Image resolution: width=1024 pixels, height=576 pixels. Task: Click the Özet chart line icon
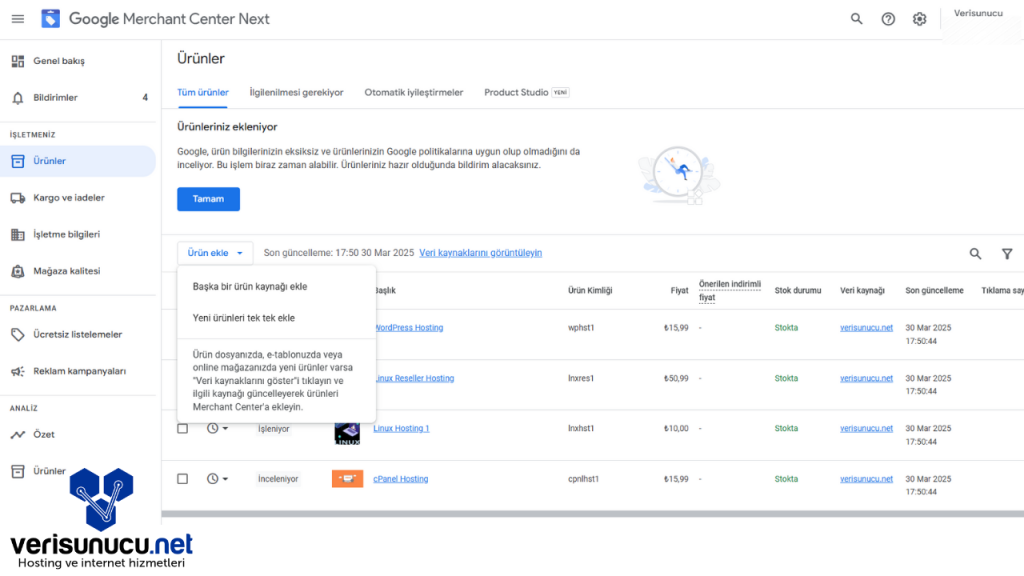tap(18, 434)
